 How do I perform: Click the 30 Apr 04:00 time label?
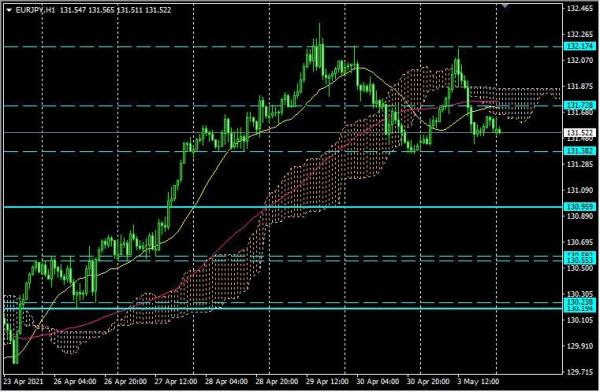tap(378, 382)
